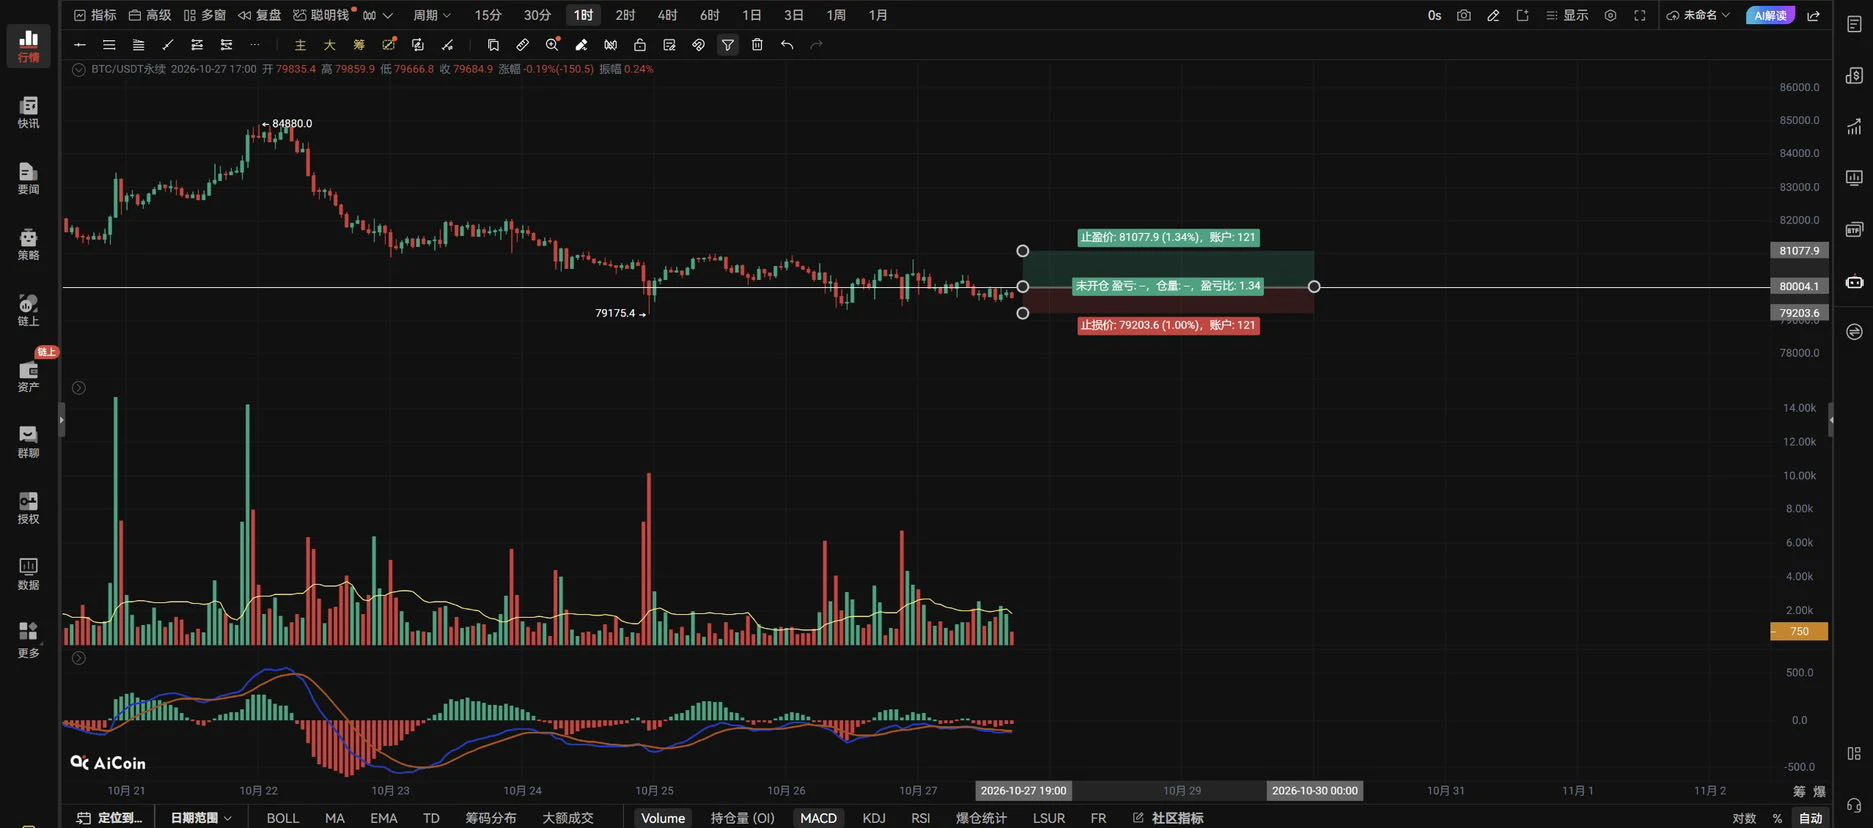
Task: Click the undo arrow icon
Action: coord(787,45)
